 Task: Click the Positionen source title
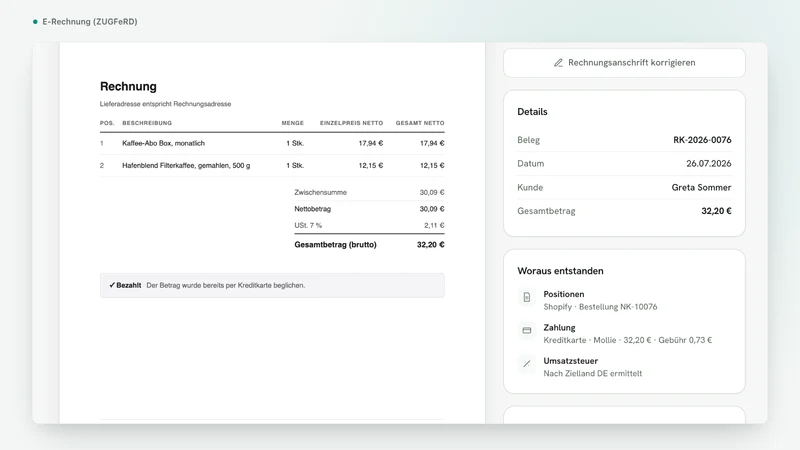(x=564, y=294)
